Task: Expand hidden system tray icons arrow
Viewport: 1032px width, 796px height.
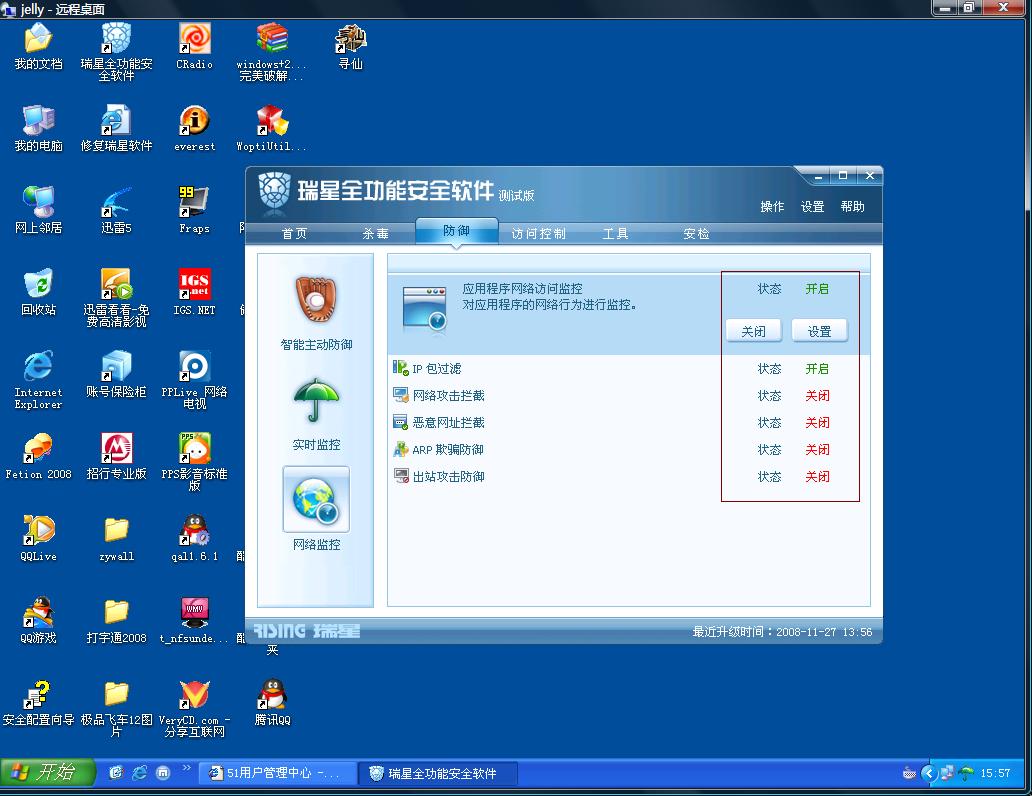Action: (929, 773)
